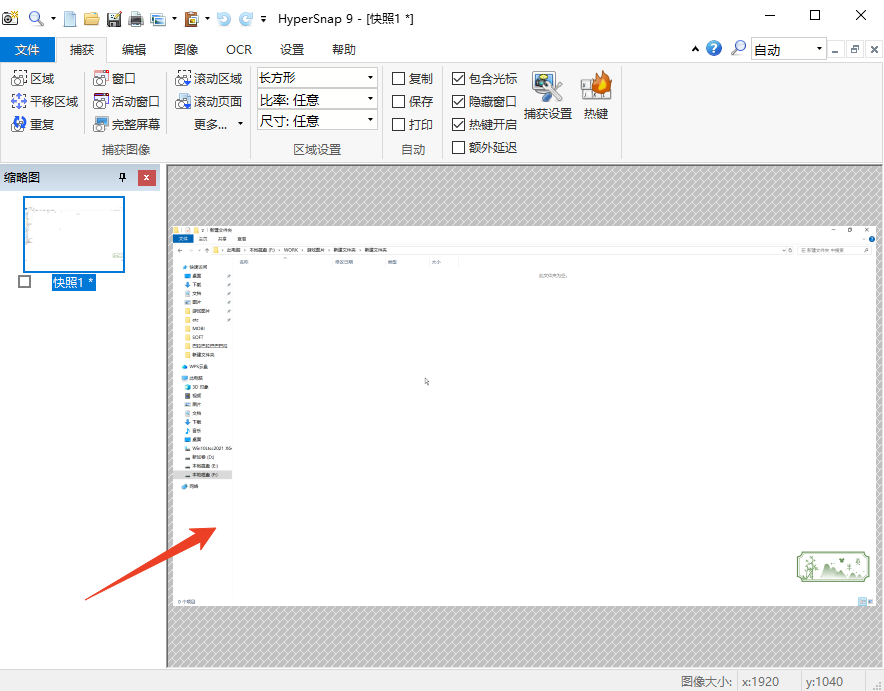884x691 pixels.
Task: Open the OCR ribbon tab
Action: 239,50
